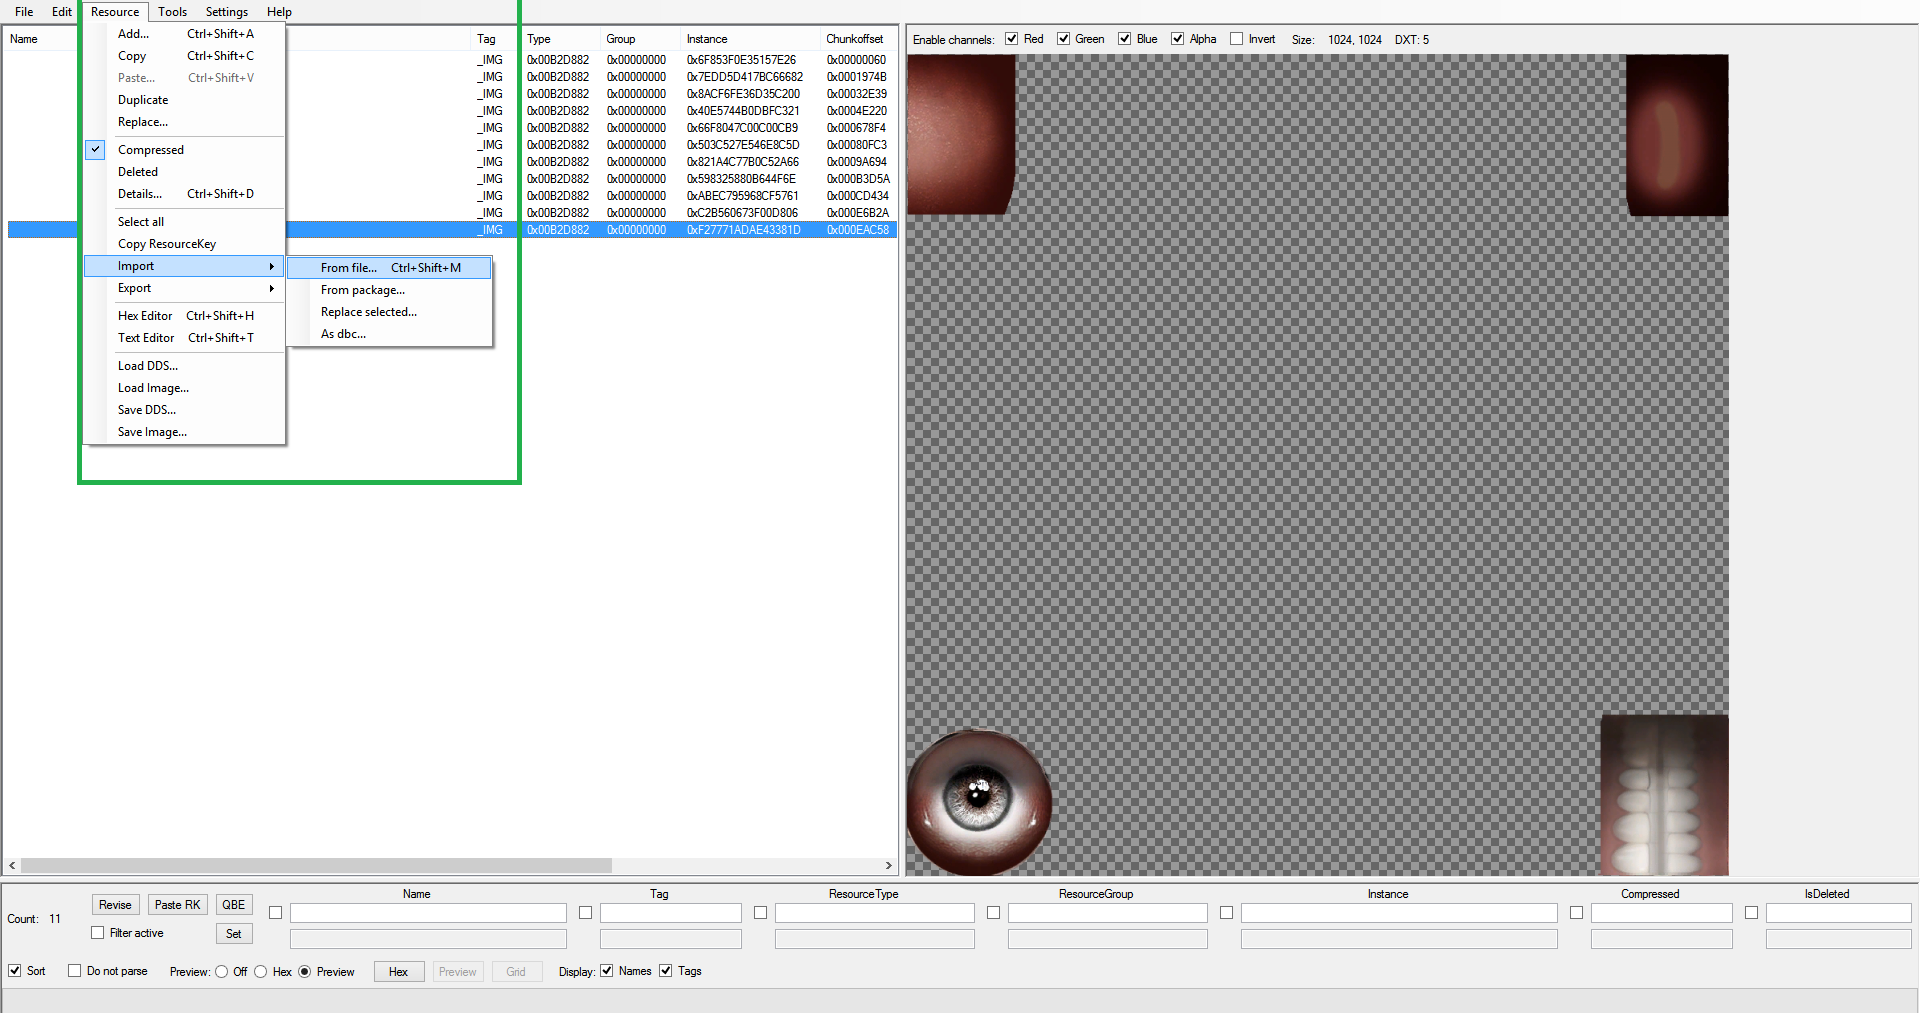This screenshot has height=1013, width=1920.
Task: Select the Preview radio button
Action: [x=305, y=972]
